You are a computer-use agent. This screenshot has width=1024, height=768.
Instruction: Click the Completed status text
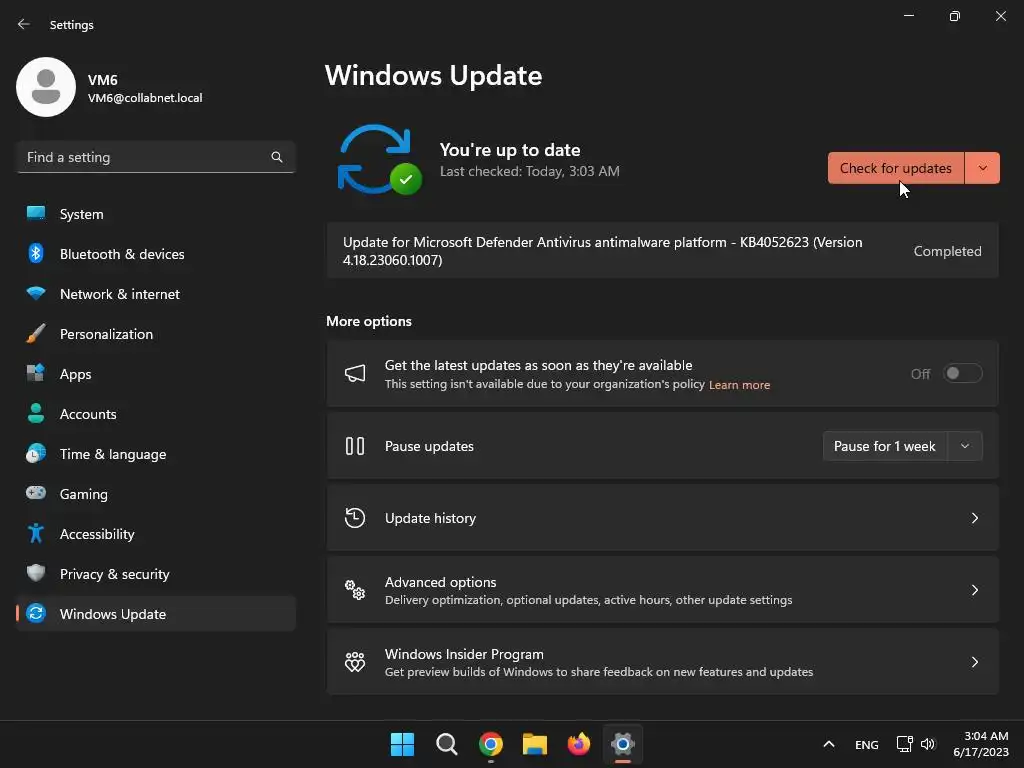(x=947, y=251)
